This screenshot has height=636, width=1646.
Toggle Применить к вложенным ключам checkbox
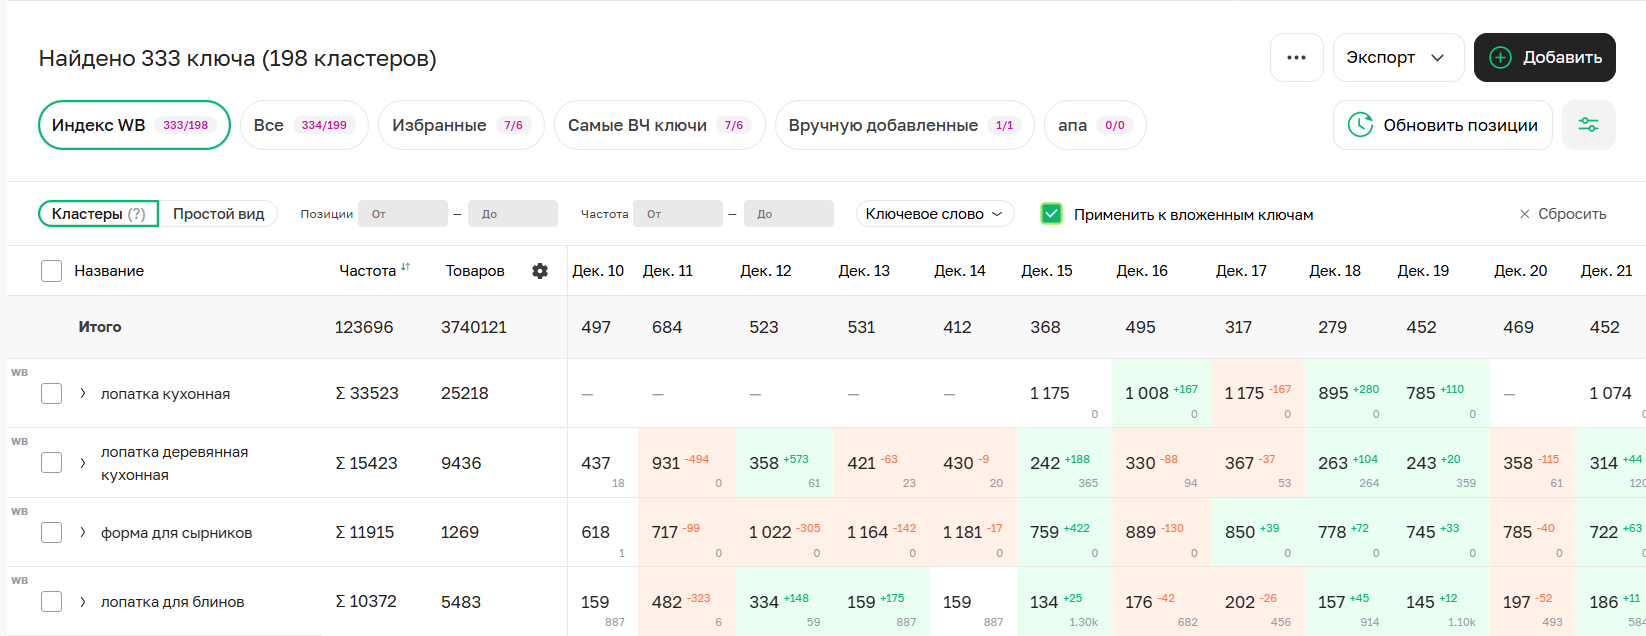[x=1051, y=214]
